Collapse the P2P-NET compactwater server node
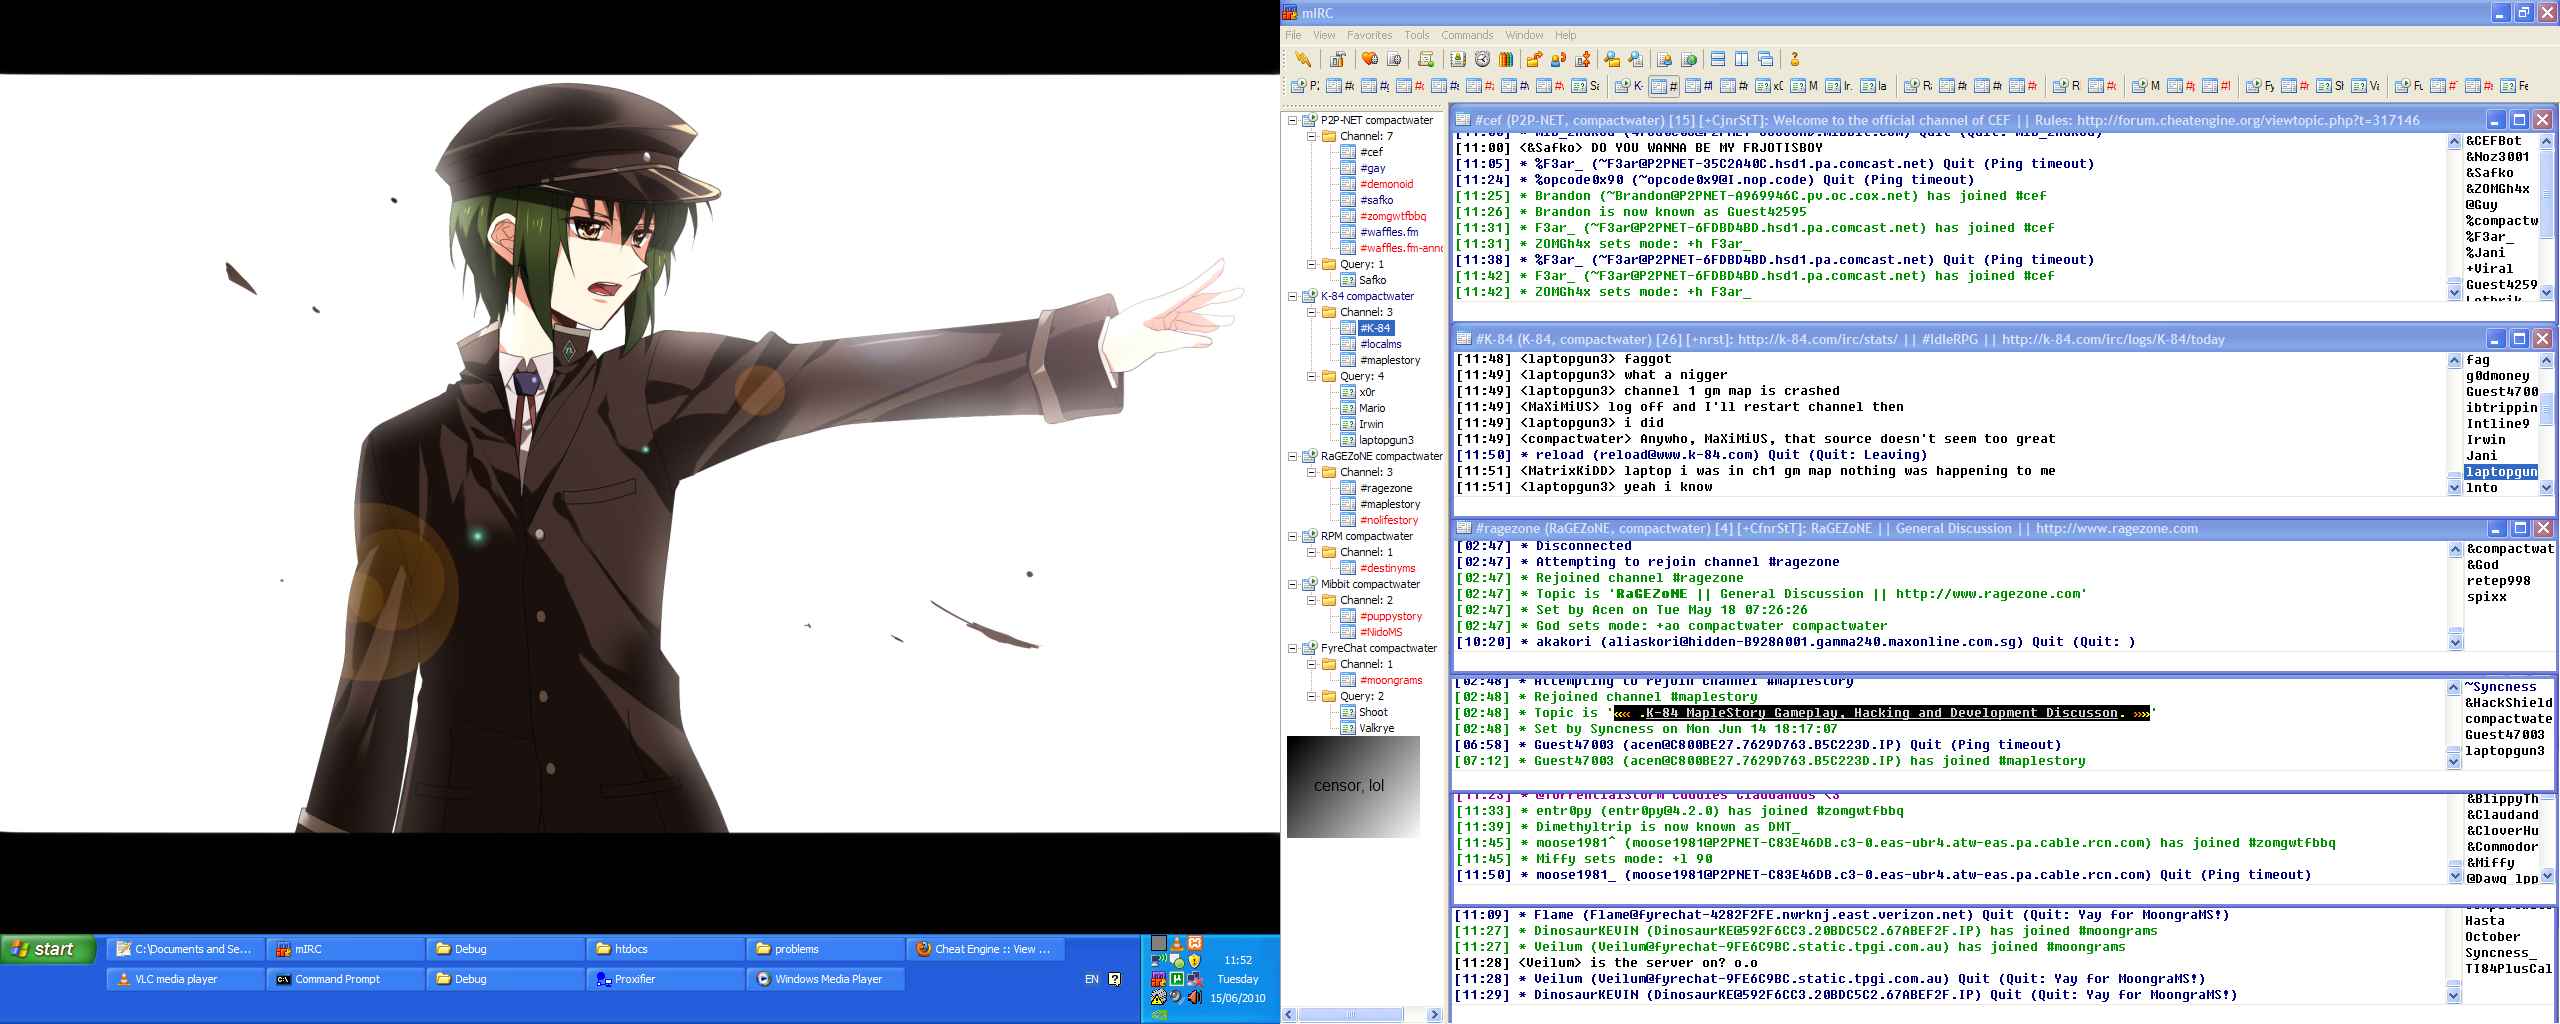The image size is (2560, 1024). (x=1292, y=120)
